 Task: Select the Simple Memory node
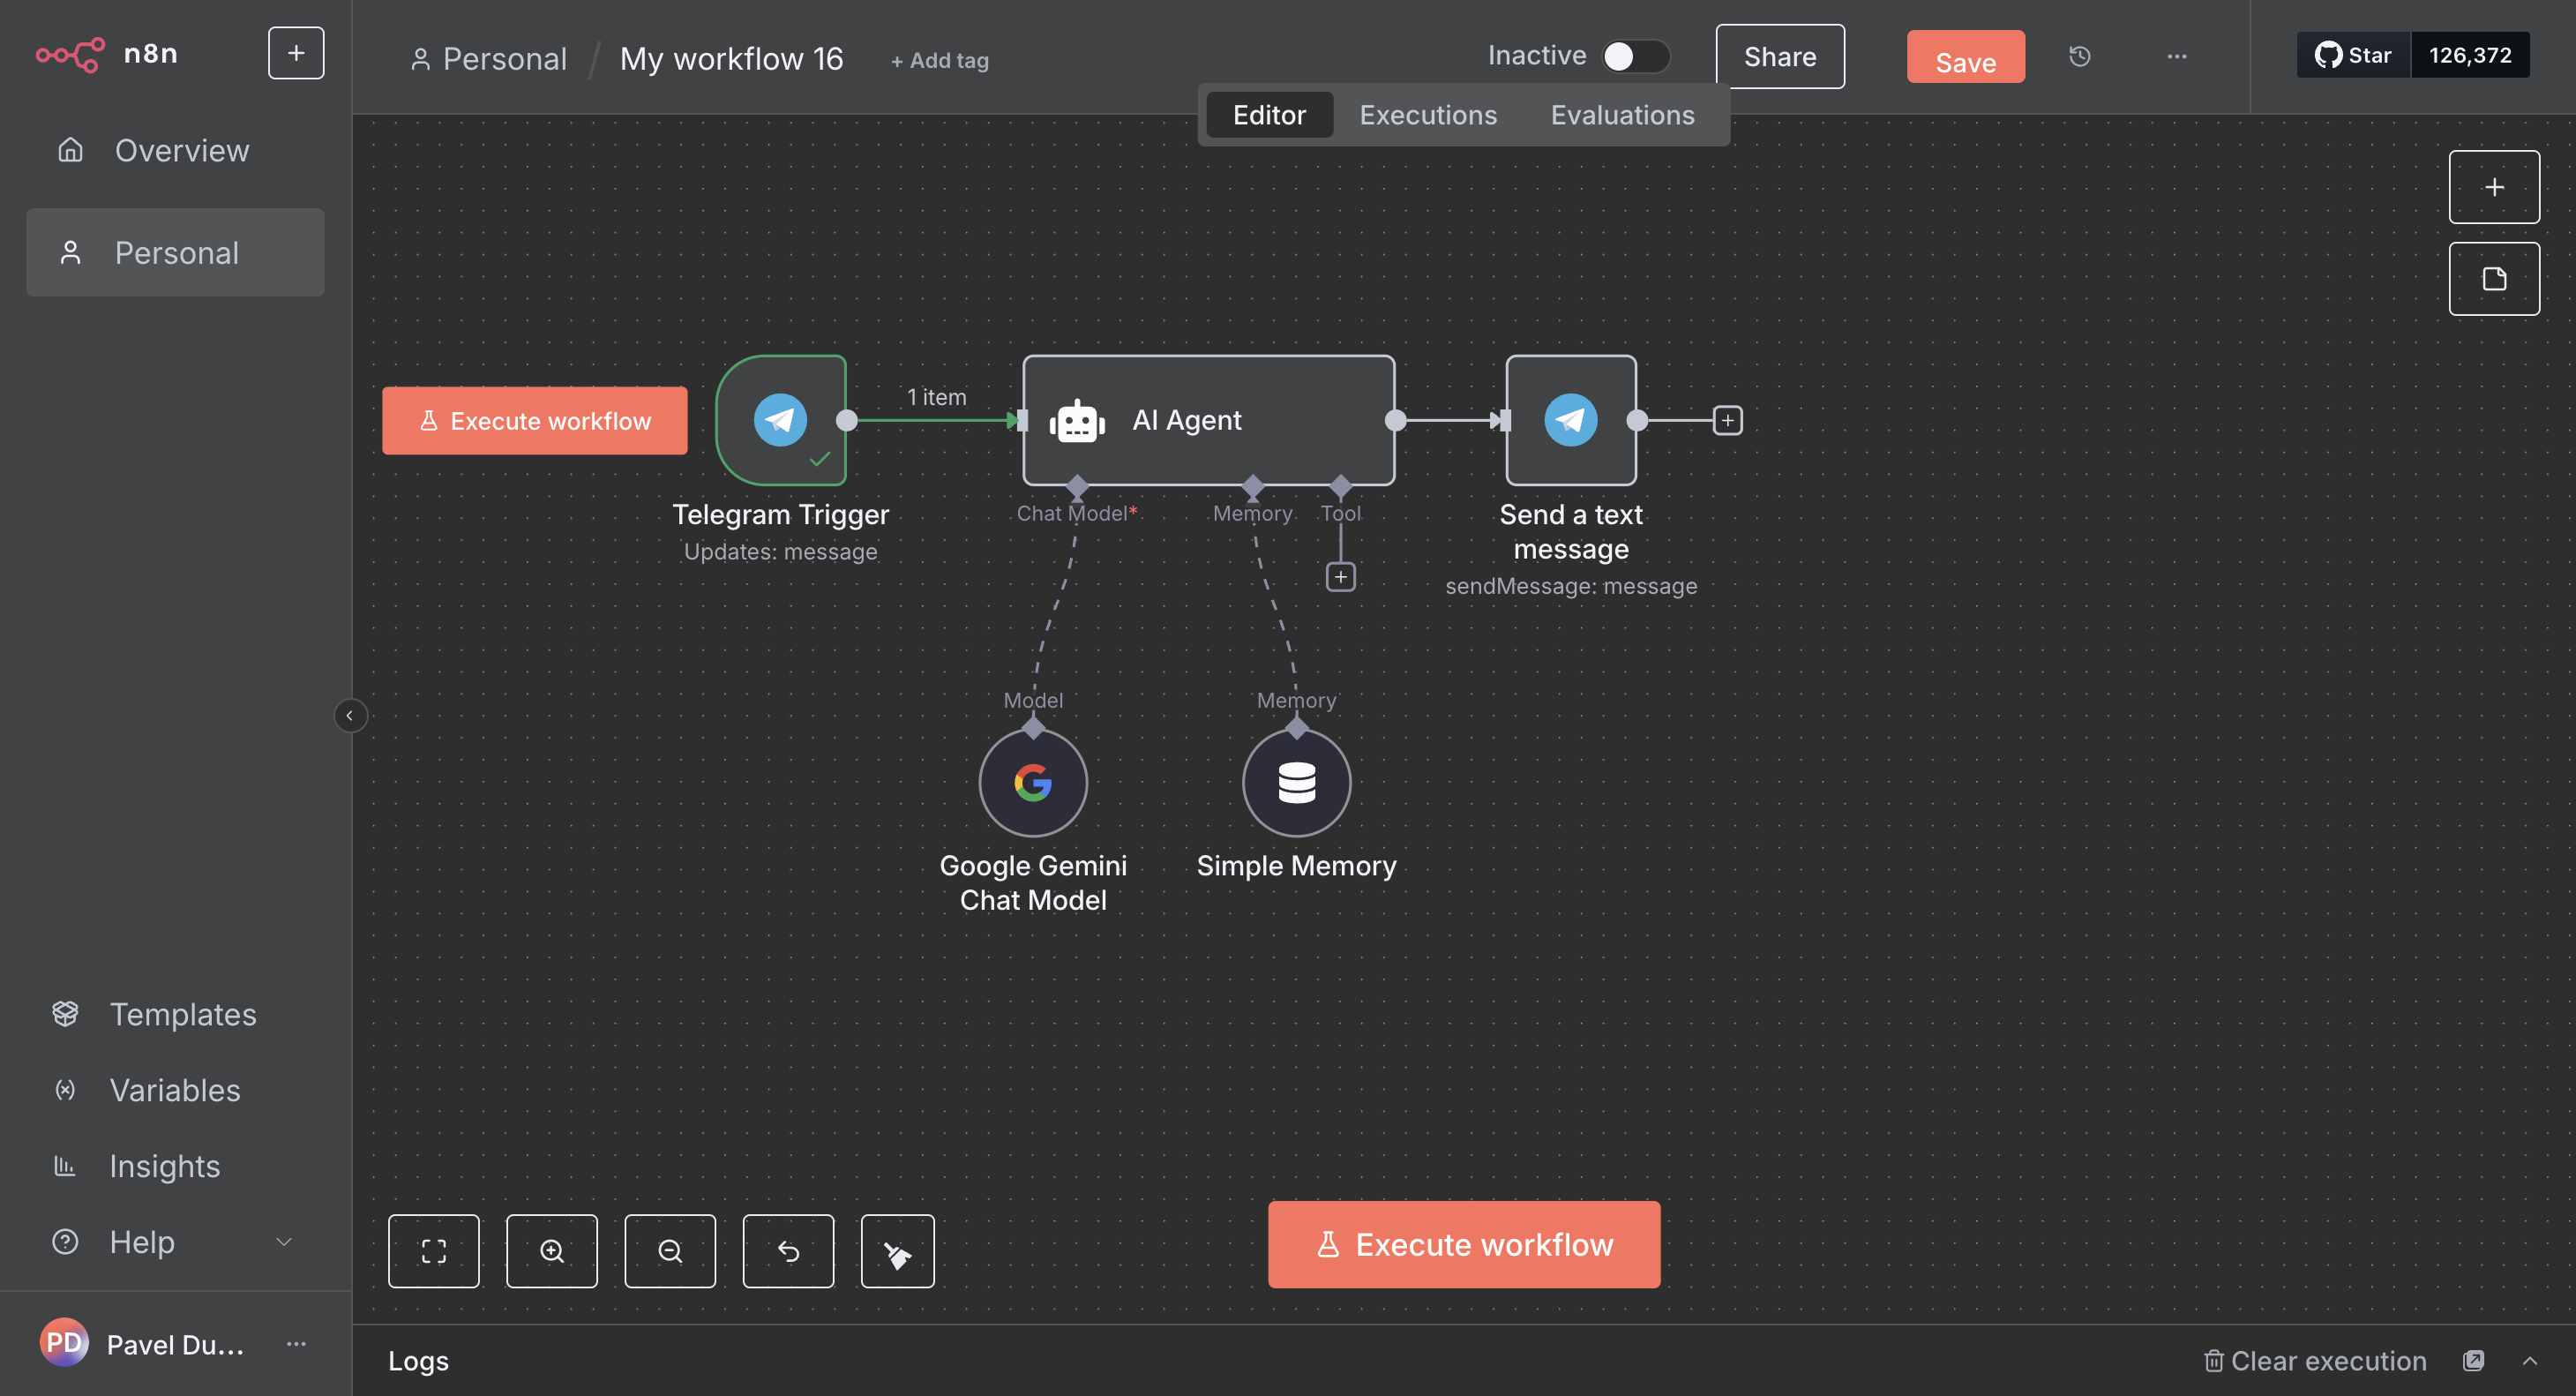(1296, 783)
